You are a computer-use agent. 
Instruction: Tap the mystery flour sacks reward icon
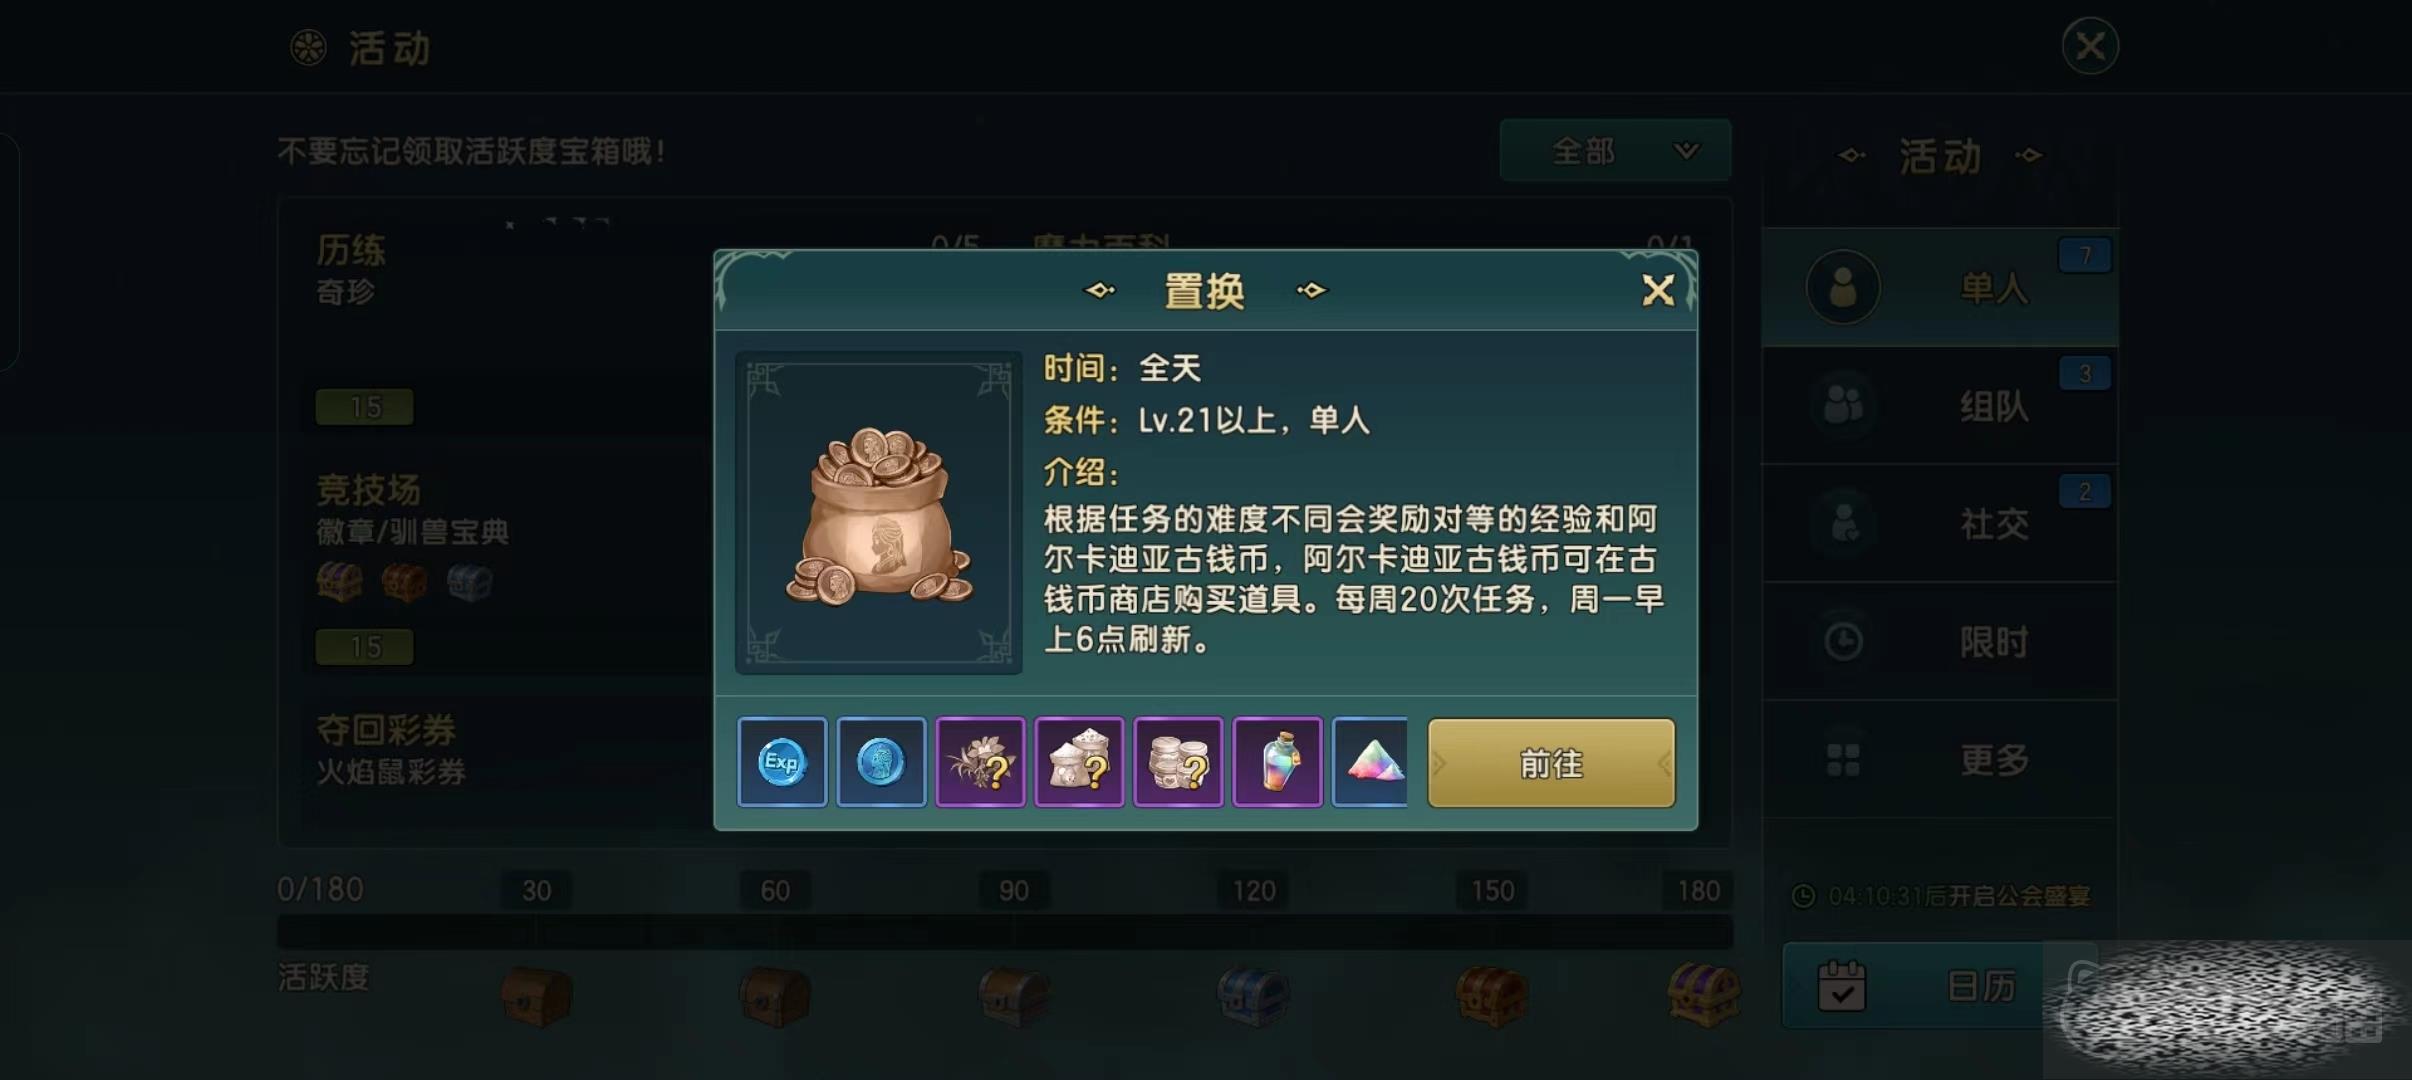coord(1079,762)
